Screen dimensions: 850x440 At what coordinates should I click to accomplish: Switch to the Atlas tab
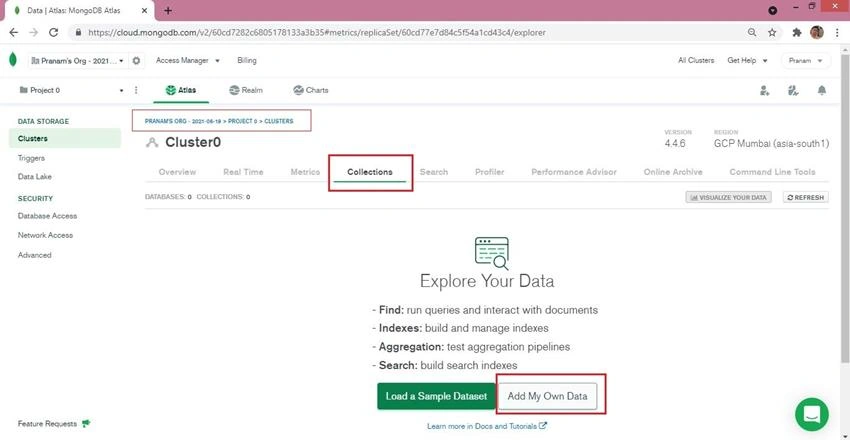click(x=181, y=90)
